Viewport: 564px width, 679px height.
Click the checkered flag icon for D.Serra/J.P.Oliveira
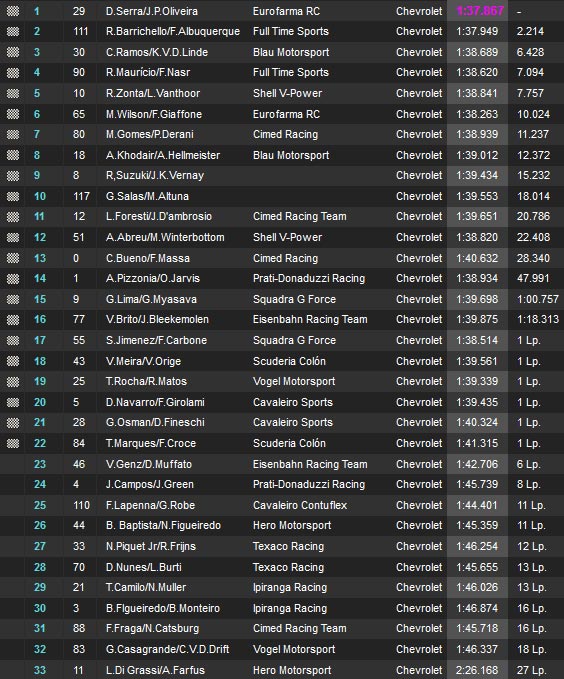13,11
